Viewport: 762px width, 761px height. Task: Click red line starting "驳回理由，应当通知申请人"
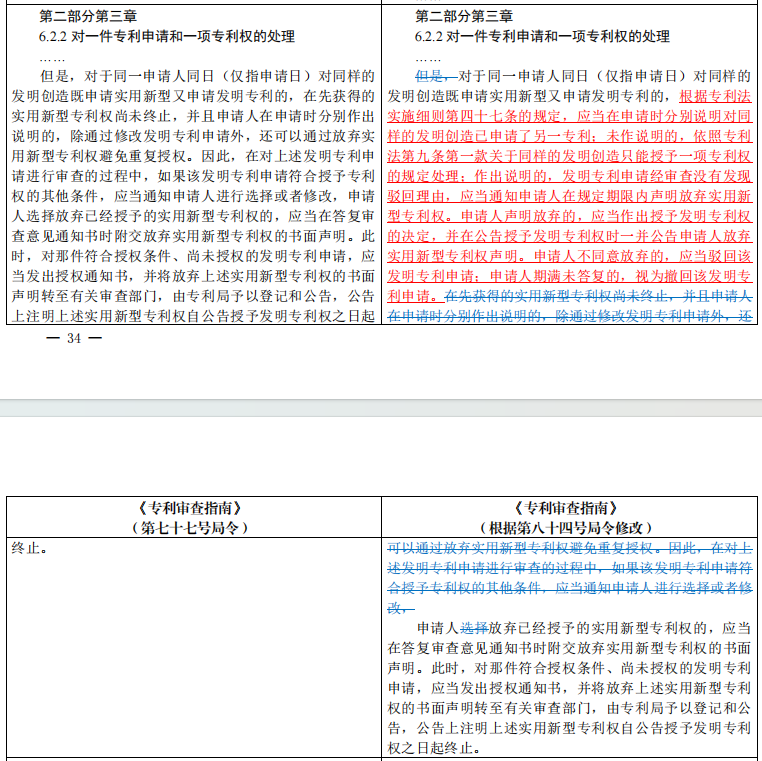point(570,196)
